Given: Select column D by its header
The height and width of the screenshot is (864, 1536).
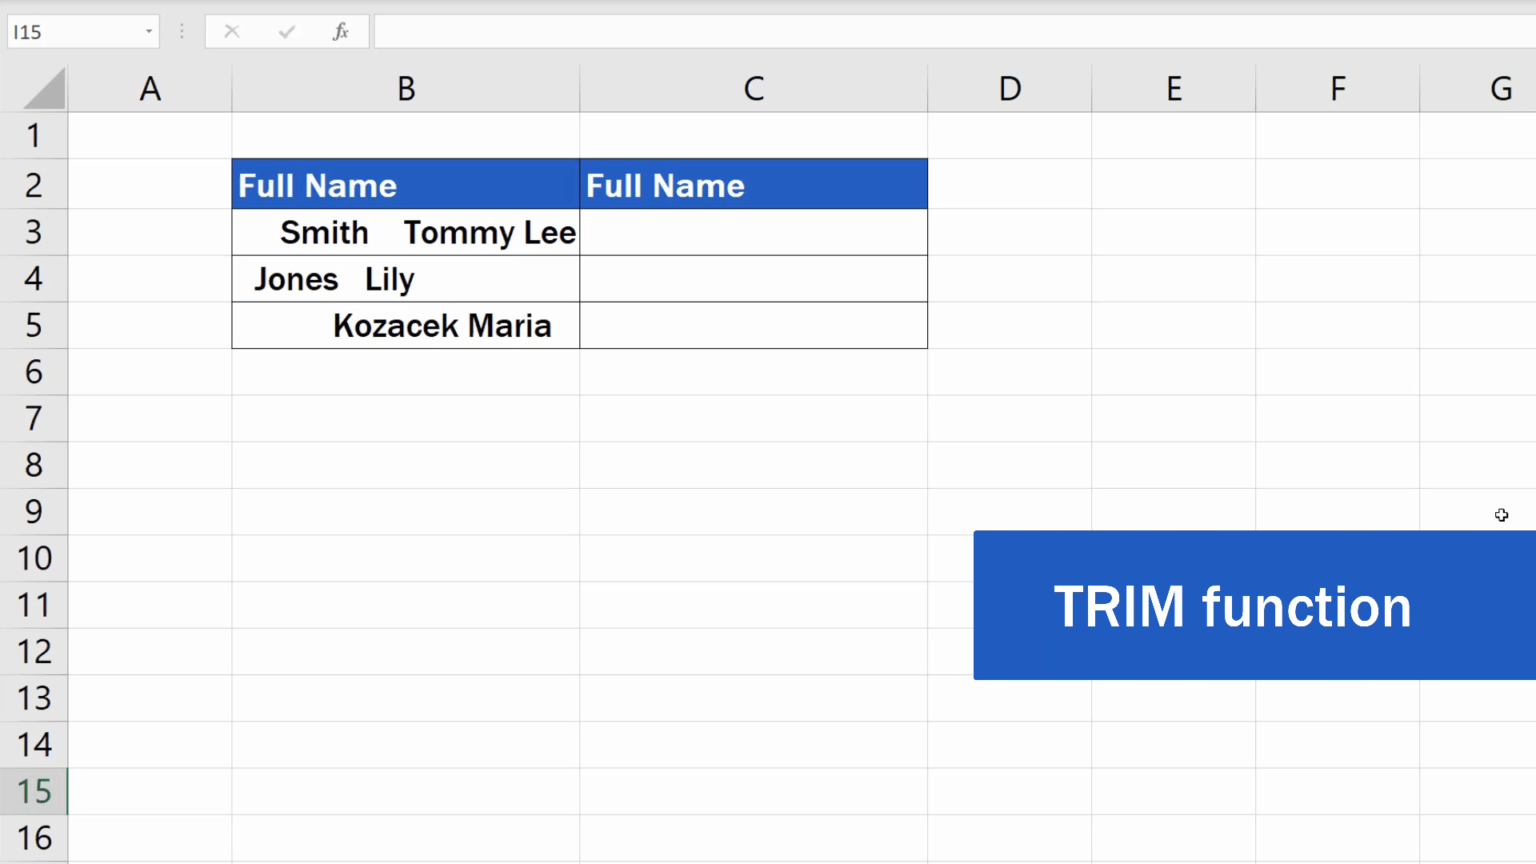Looking at the screenshot, I should coord(1009,88).
